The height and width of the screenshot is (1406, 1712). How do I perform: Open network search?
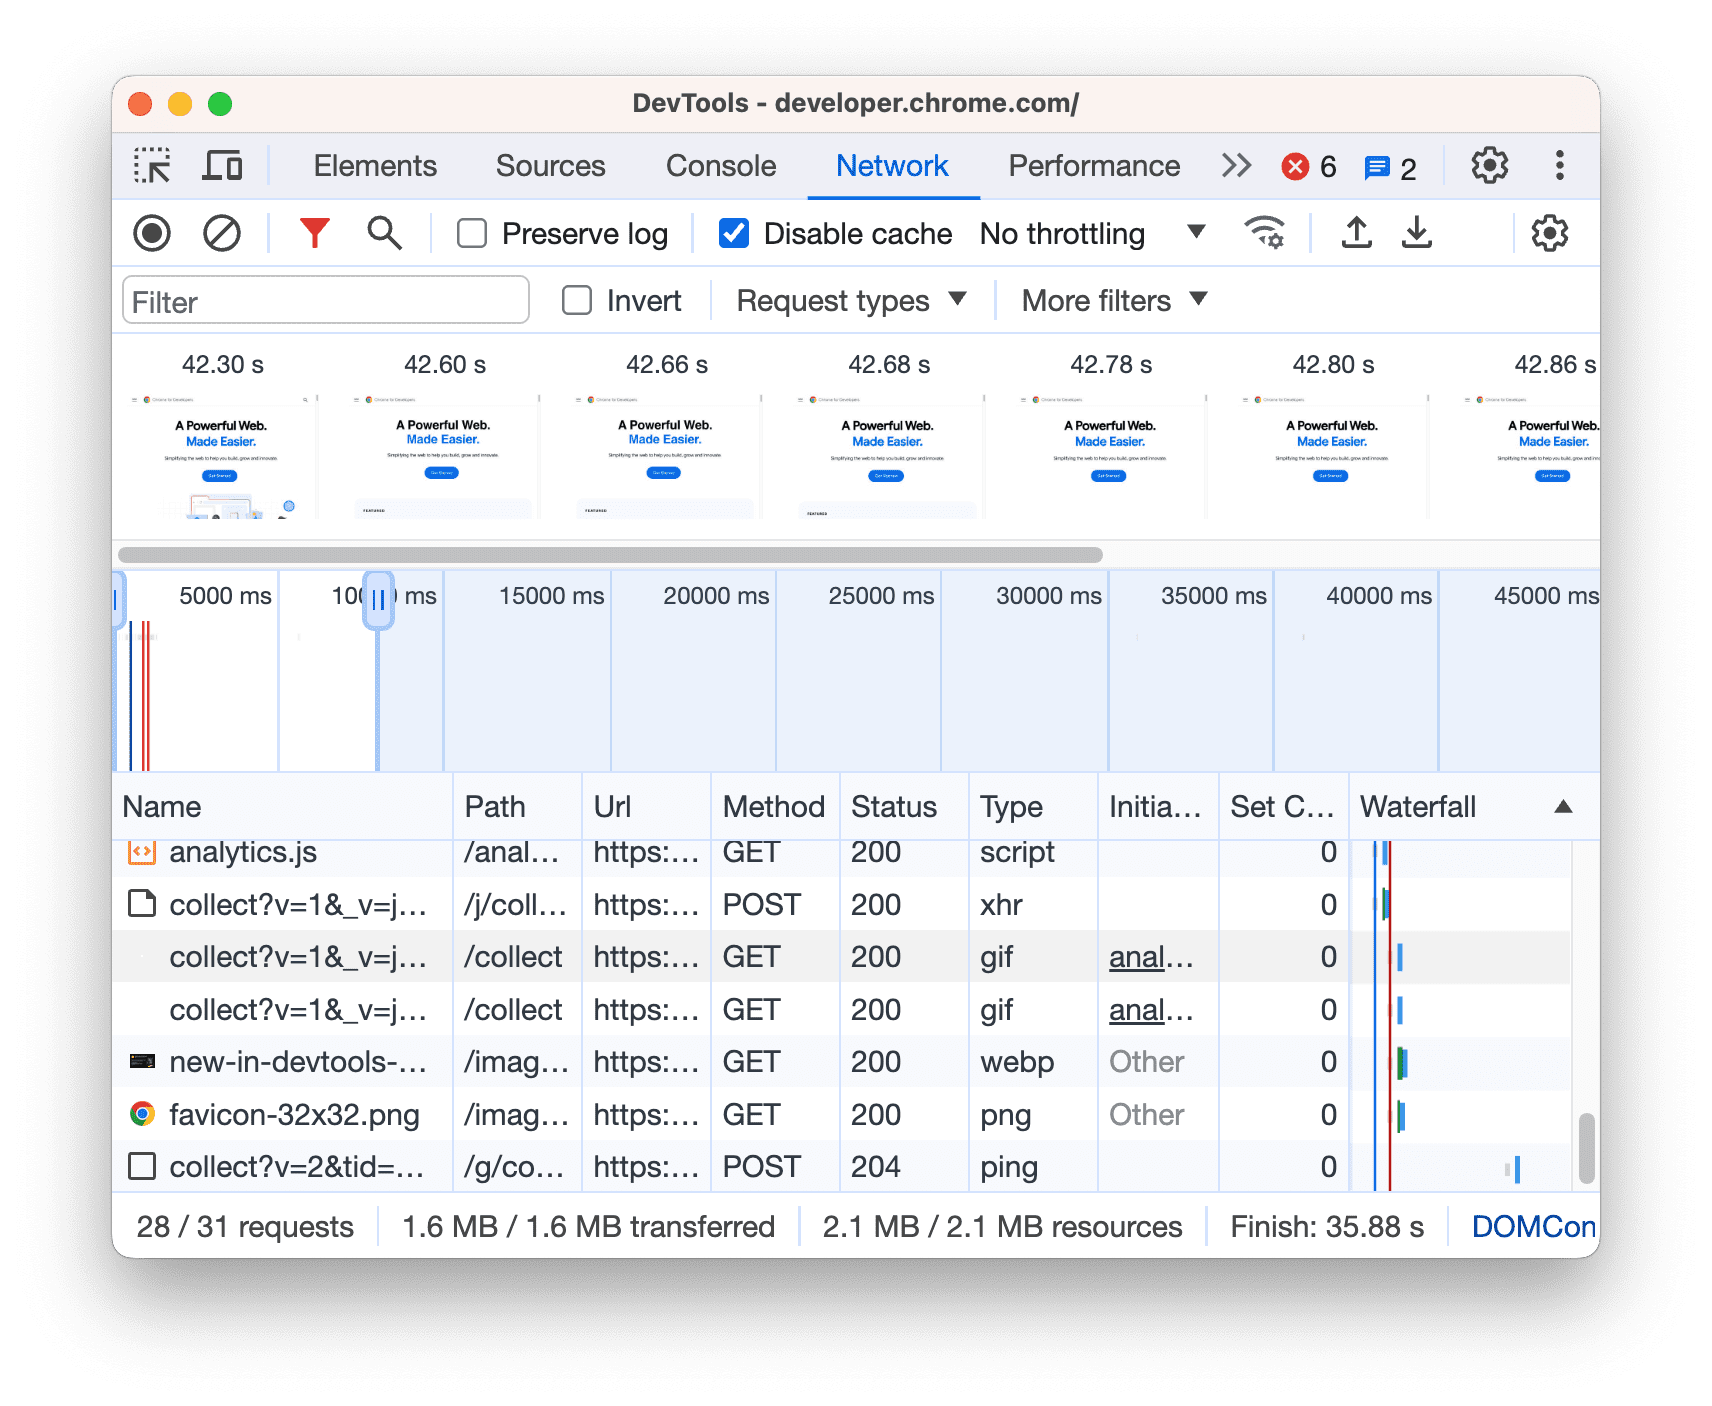(x=384, y=233)
